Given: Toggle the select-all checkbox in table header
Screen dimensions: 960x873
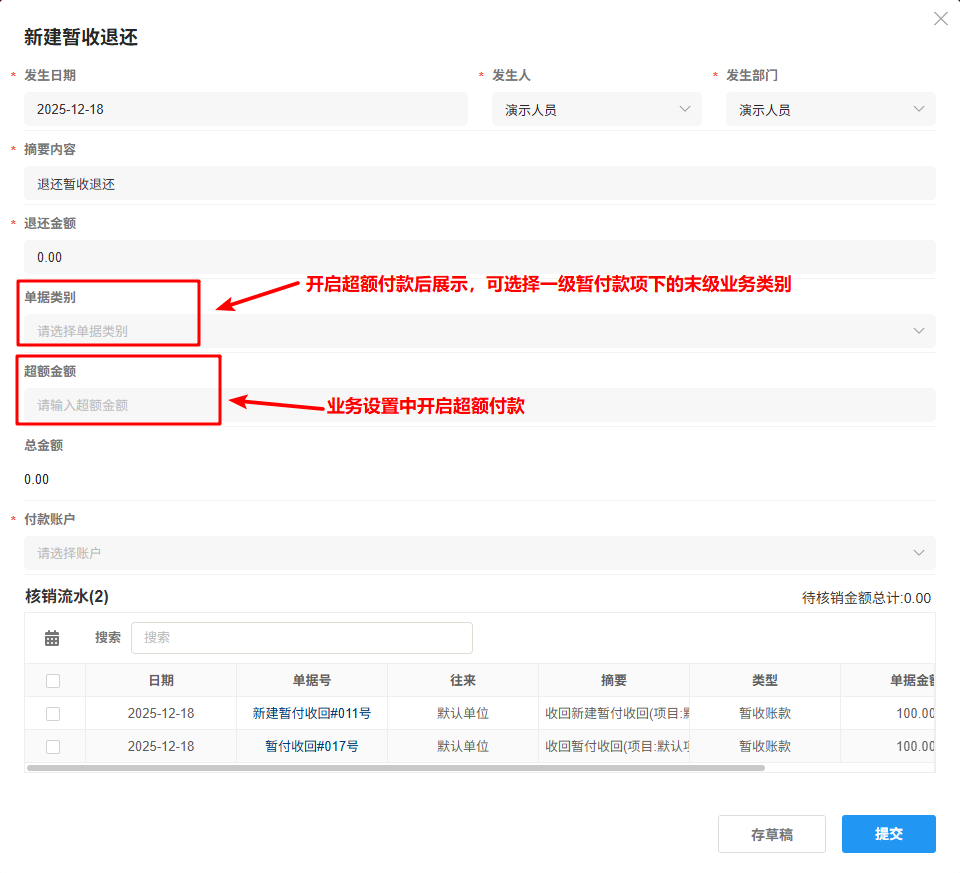Looking at the screenshot, I should click(x=55, y=679).
